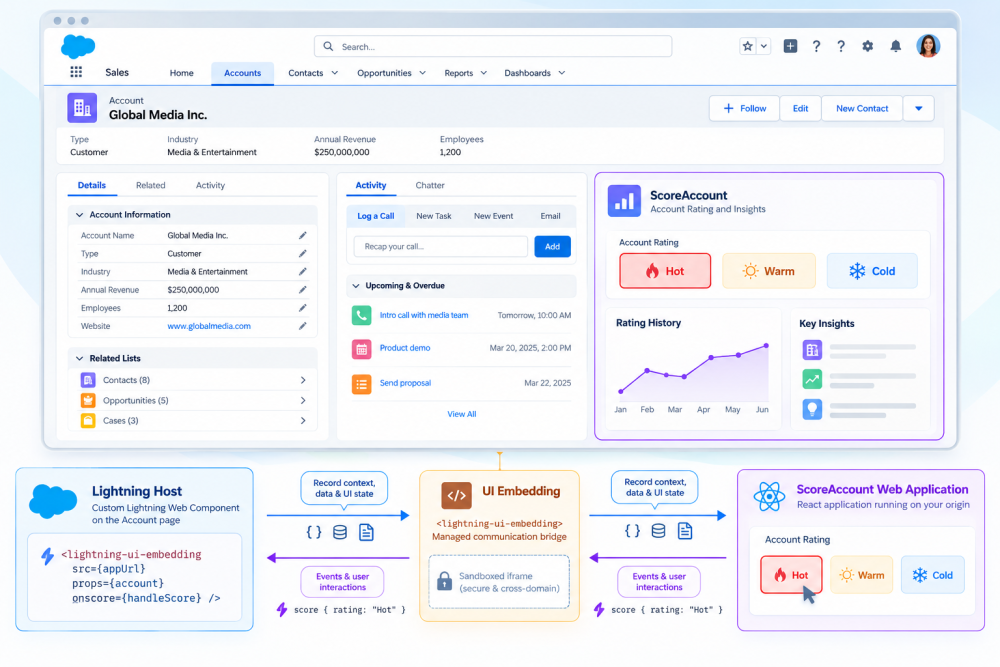Click the lightbulb icon in Key Insights
Screen dimensions: 1000x667
point(812,409)
